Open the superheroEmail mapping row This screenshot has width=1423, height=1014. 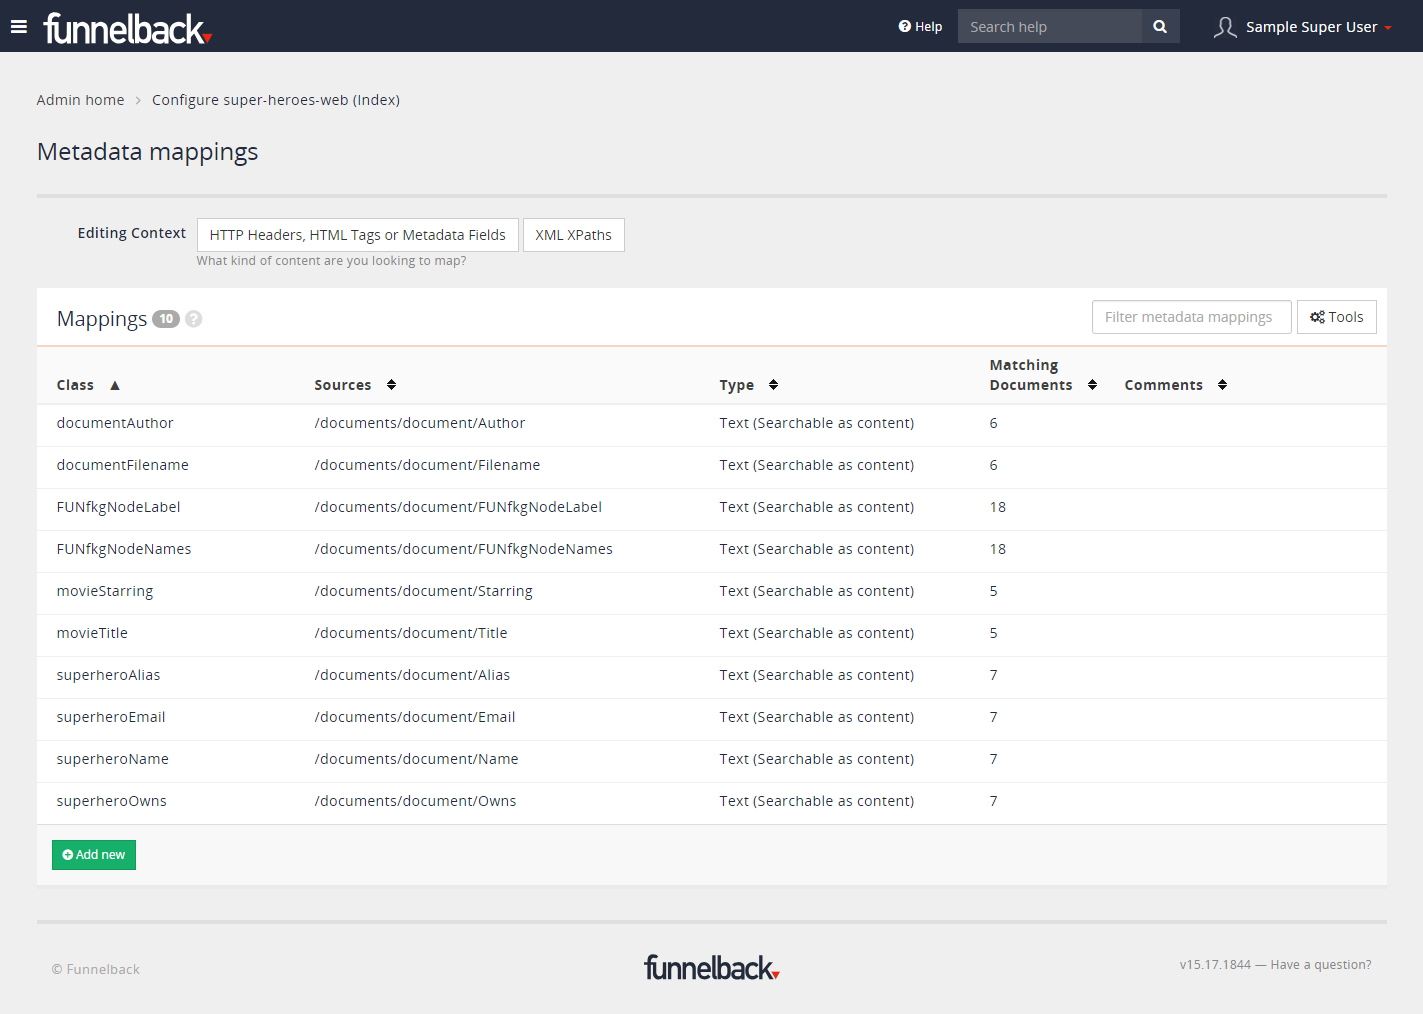[111, 717]
